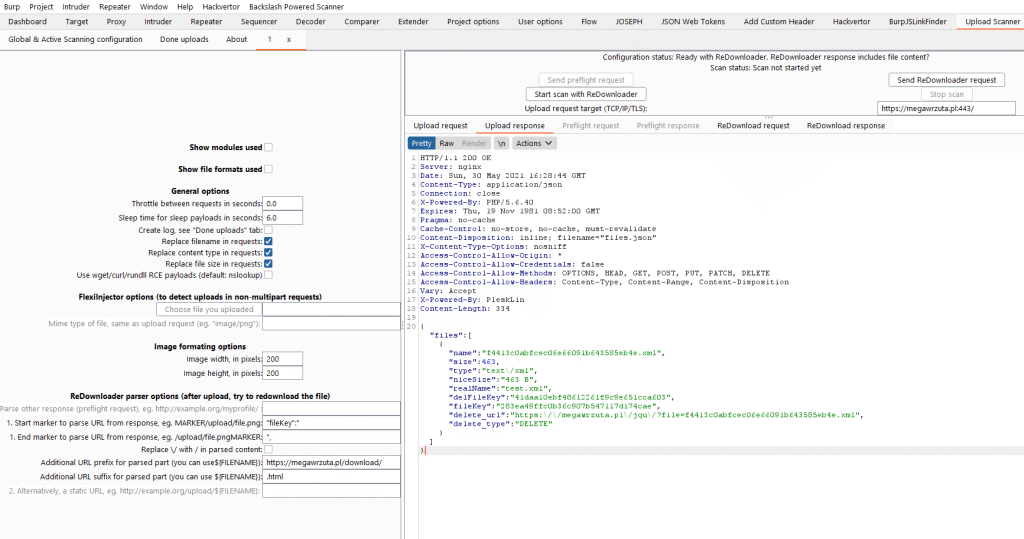This screenshot has width=1024, height=539.
Task: Toggle Replace \/ with / in parsed content
Action: [268, 449]
